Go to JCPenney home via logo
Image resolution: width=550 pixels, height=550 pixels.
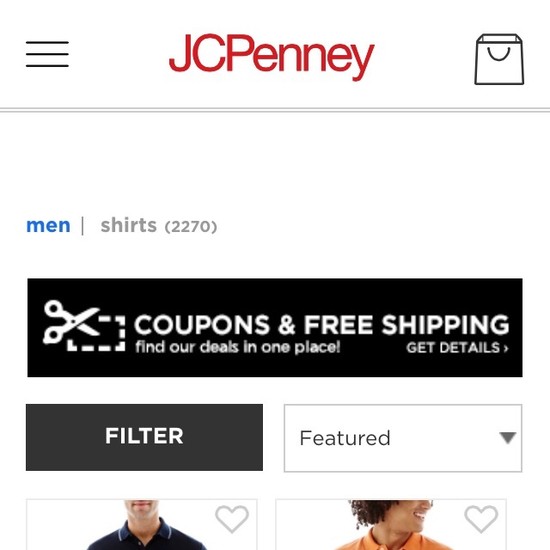coord(272,56)
